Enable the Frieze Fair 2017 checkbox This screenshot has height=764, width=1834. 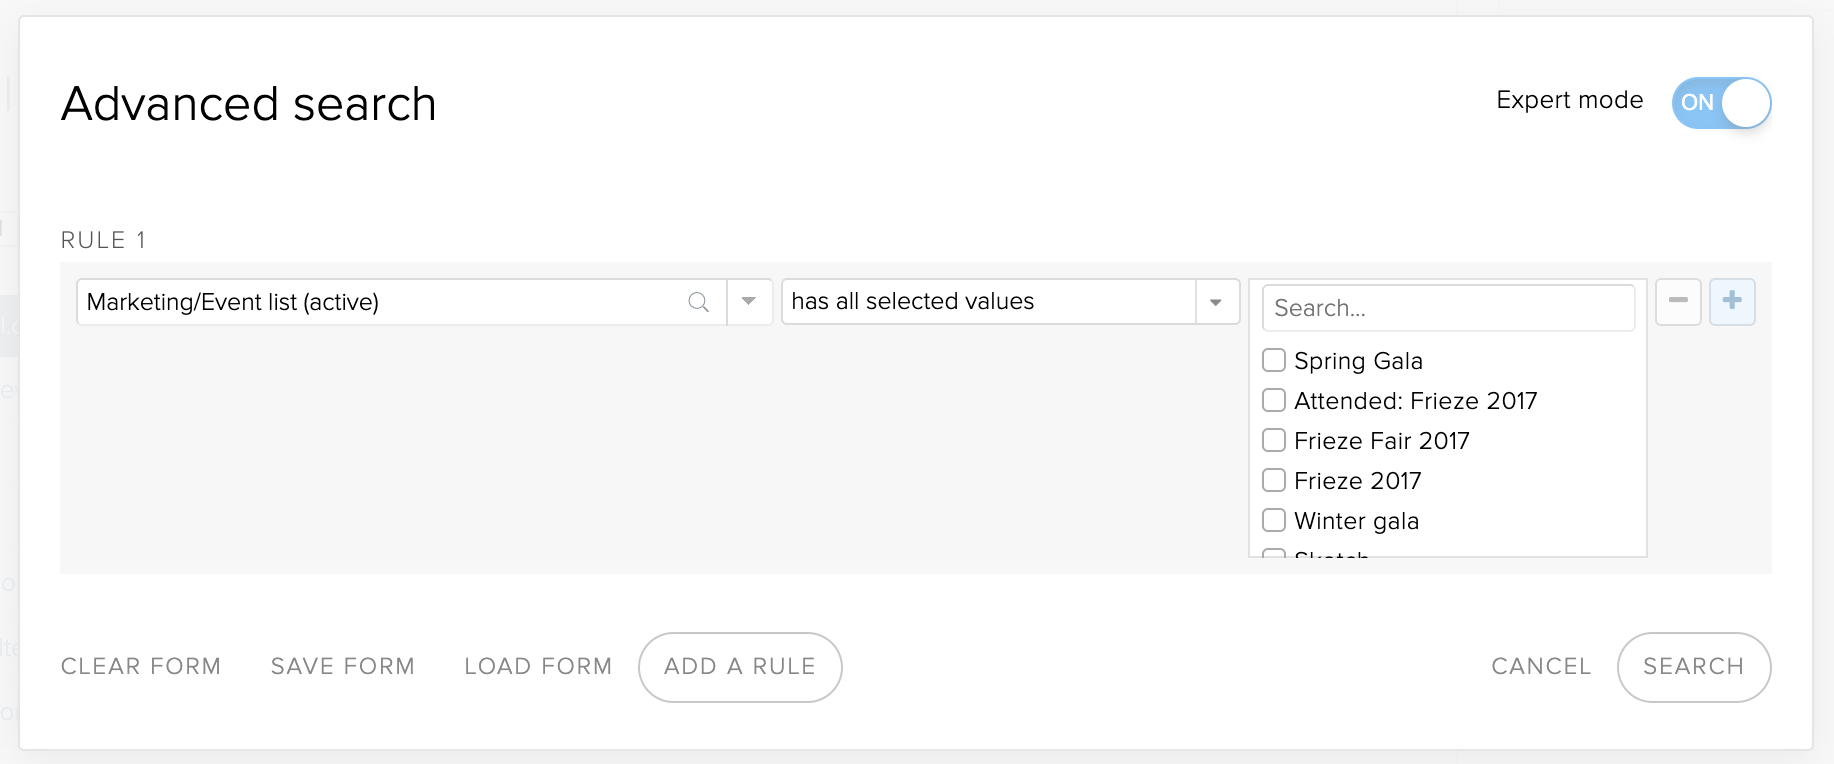click(1274, 440)
